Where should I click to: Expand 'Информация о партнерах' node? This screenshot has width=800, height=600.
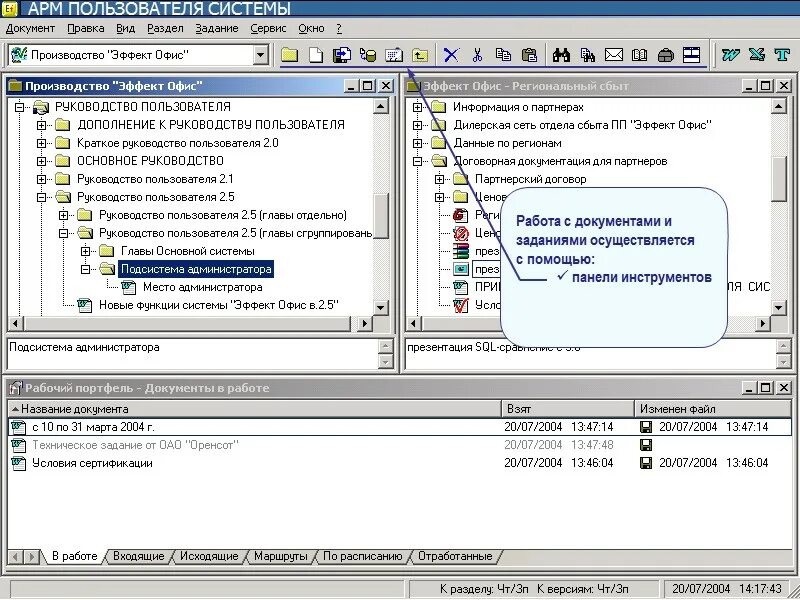tap(417, 107)
